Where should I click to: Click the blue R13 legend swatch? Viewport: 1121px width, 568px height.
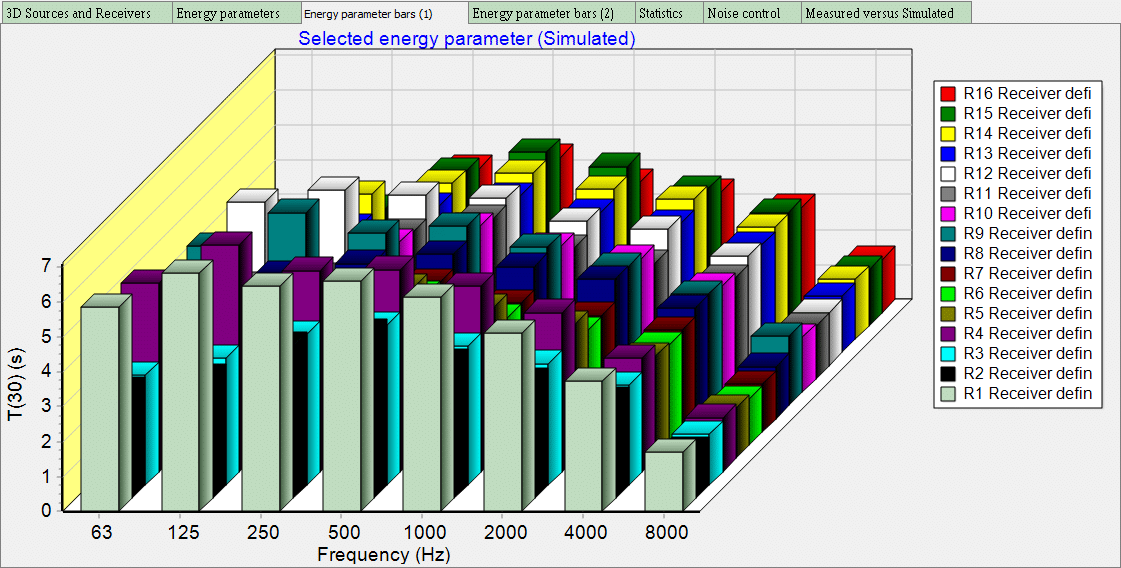pos(948,153)
